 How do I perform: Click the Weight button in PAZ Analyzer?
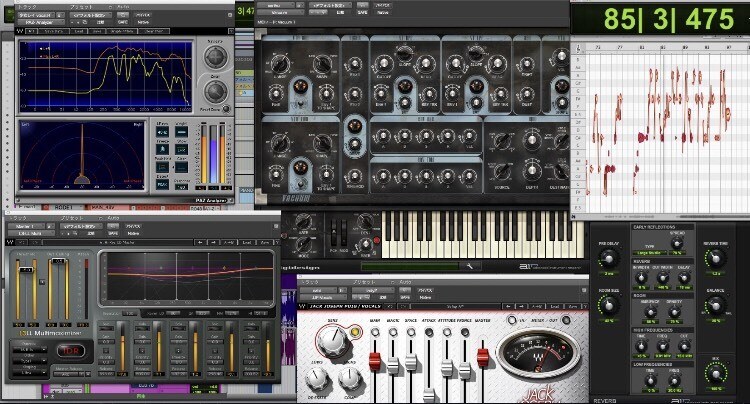181,132
